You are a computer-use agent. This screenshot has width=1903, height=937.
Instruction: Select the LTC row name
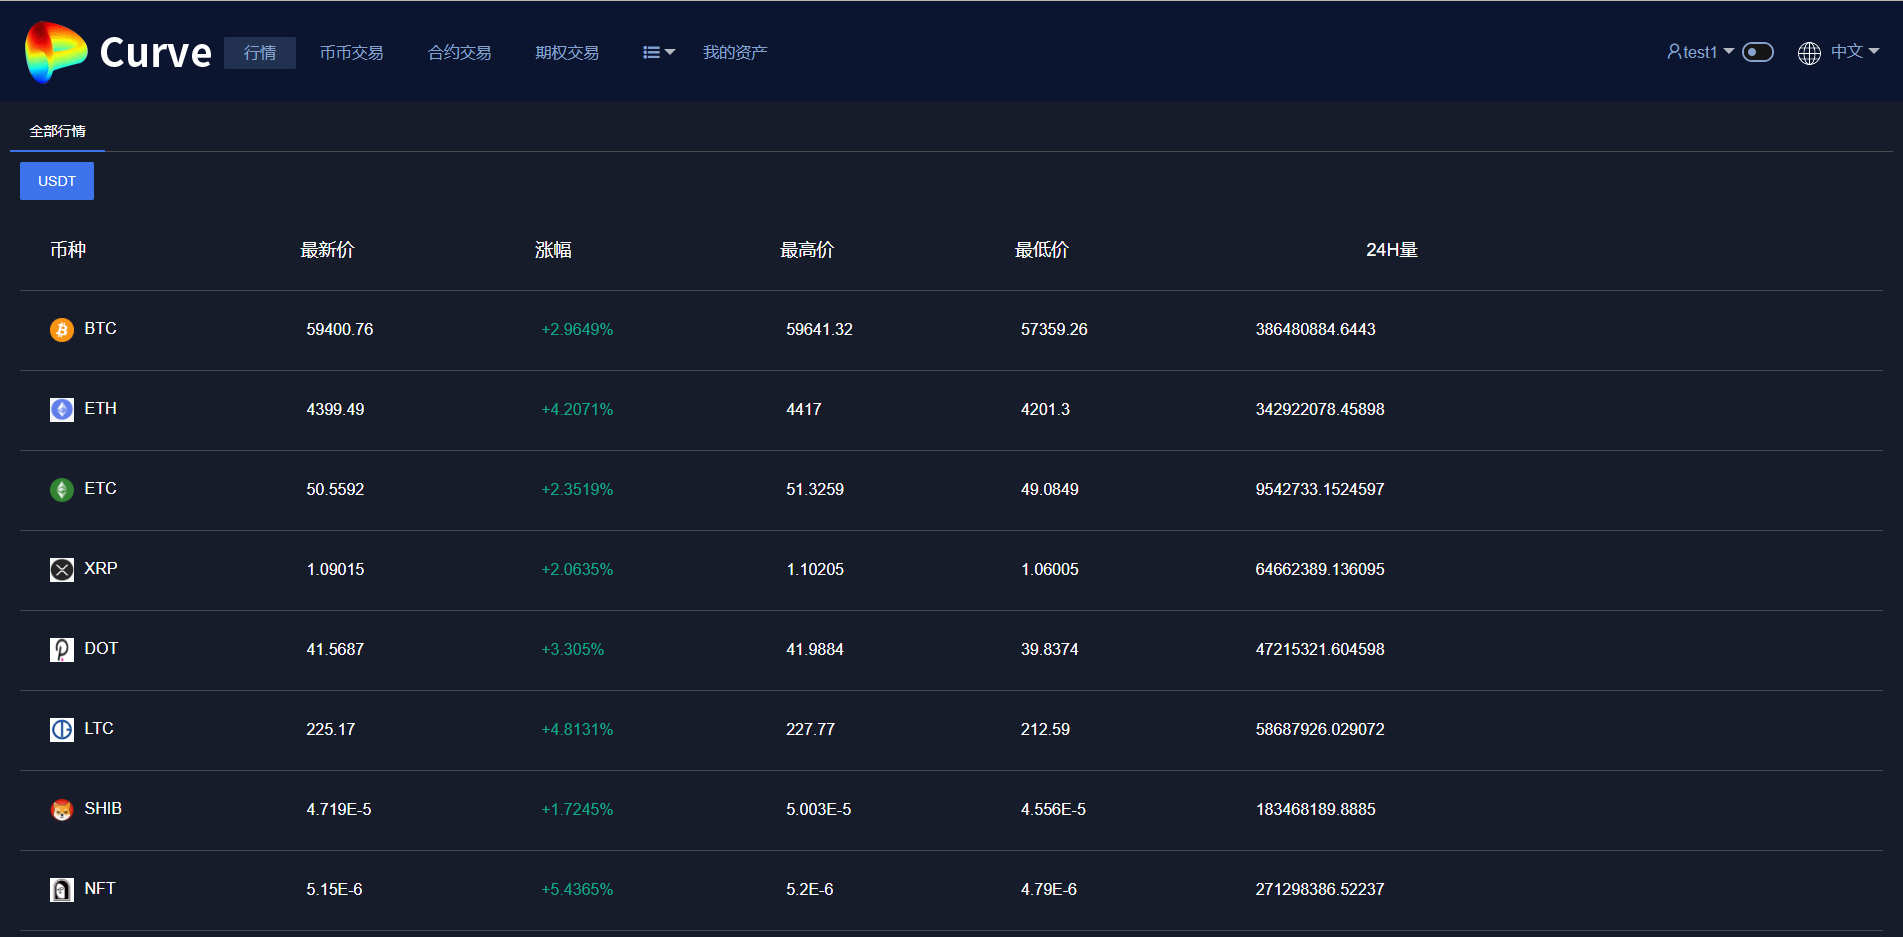[x=99, y=729]
